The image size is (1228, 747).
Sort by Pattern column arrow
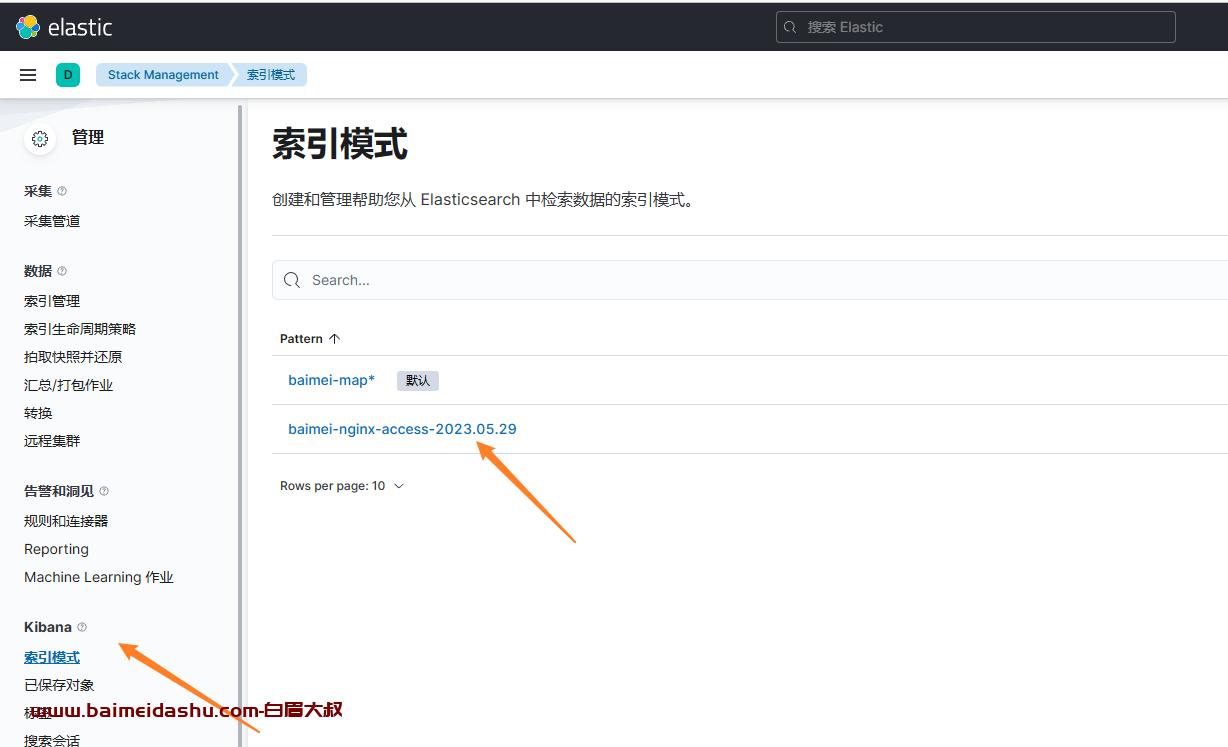[x=334, y=339]
